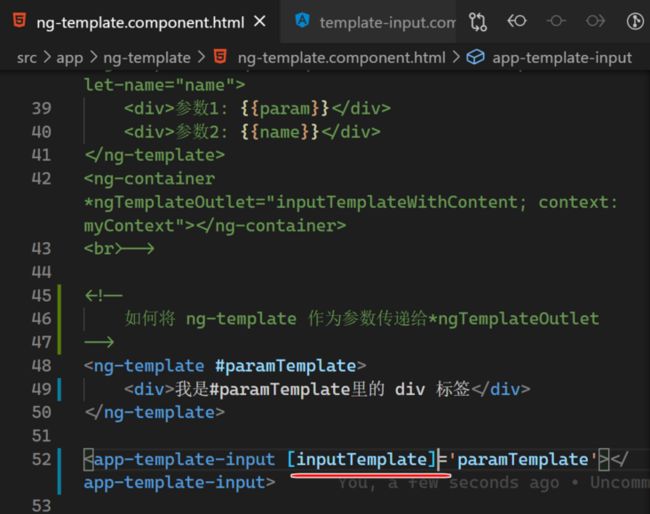Click line number 39 in the gutter
The image size is (650, 514).
41,109
